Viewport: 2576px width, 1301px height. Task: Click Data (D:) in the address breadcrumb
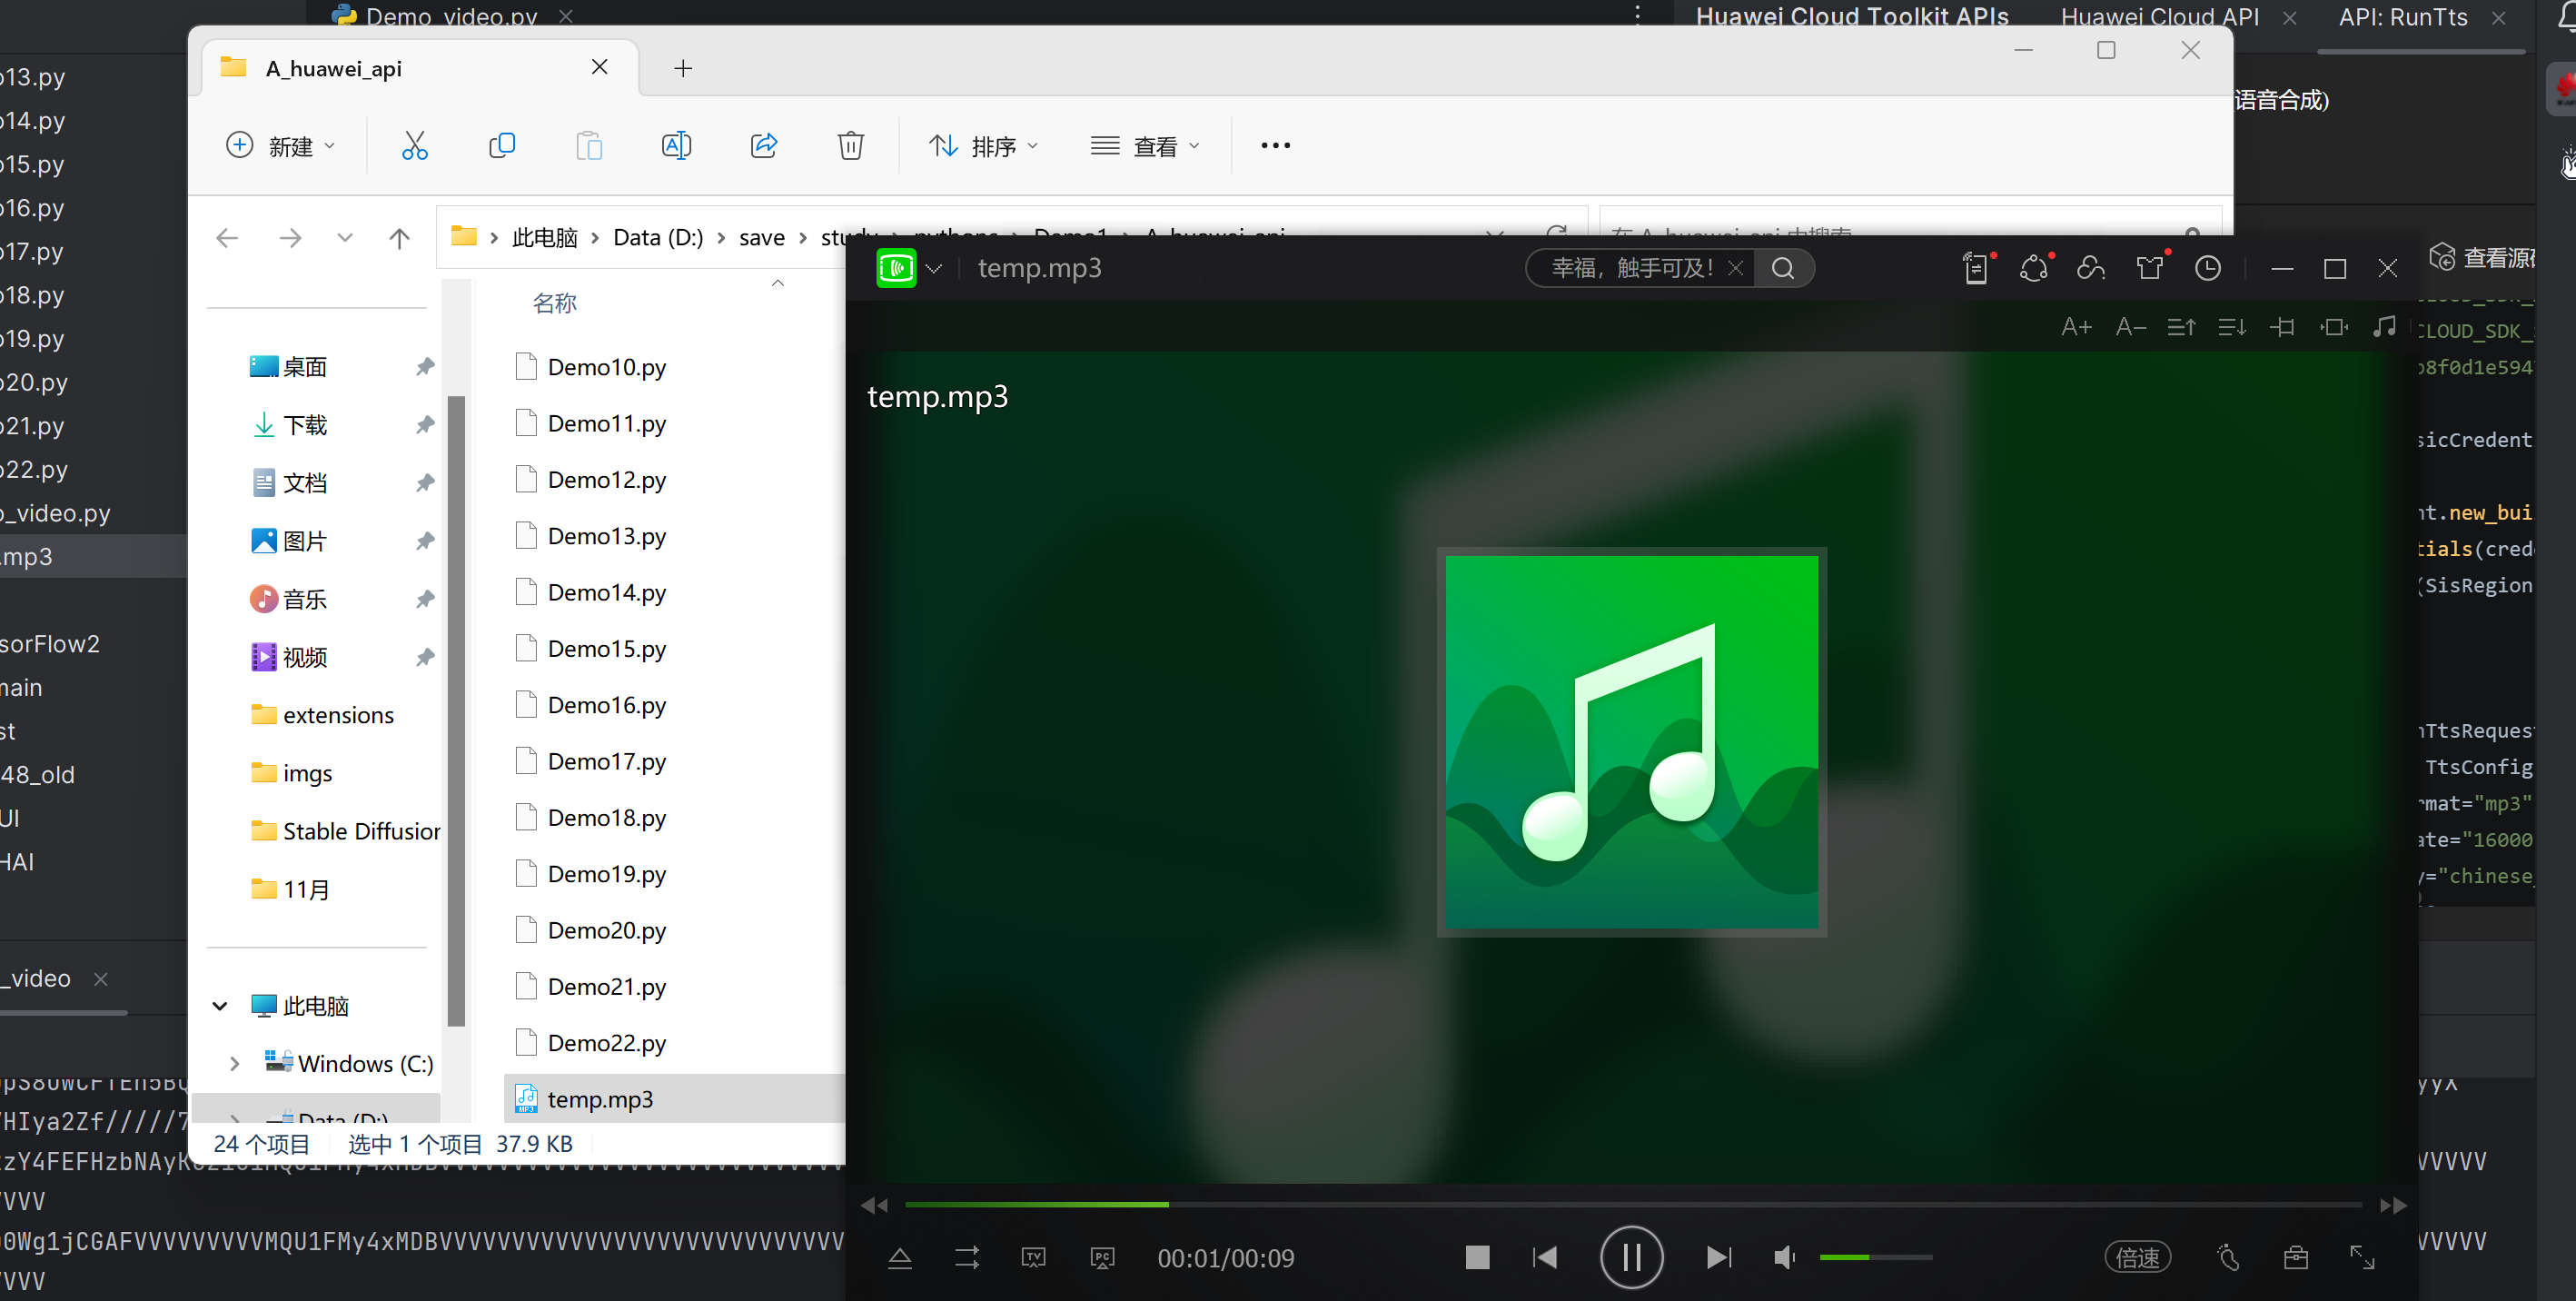pos(658,238)
